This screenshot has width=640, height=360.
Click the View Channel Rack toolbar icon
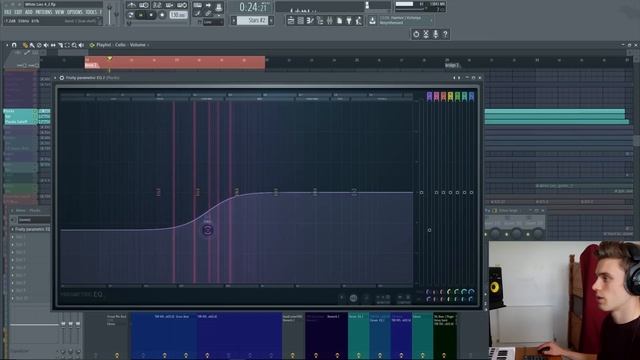(x=300, y=20)
